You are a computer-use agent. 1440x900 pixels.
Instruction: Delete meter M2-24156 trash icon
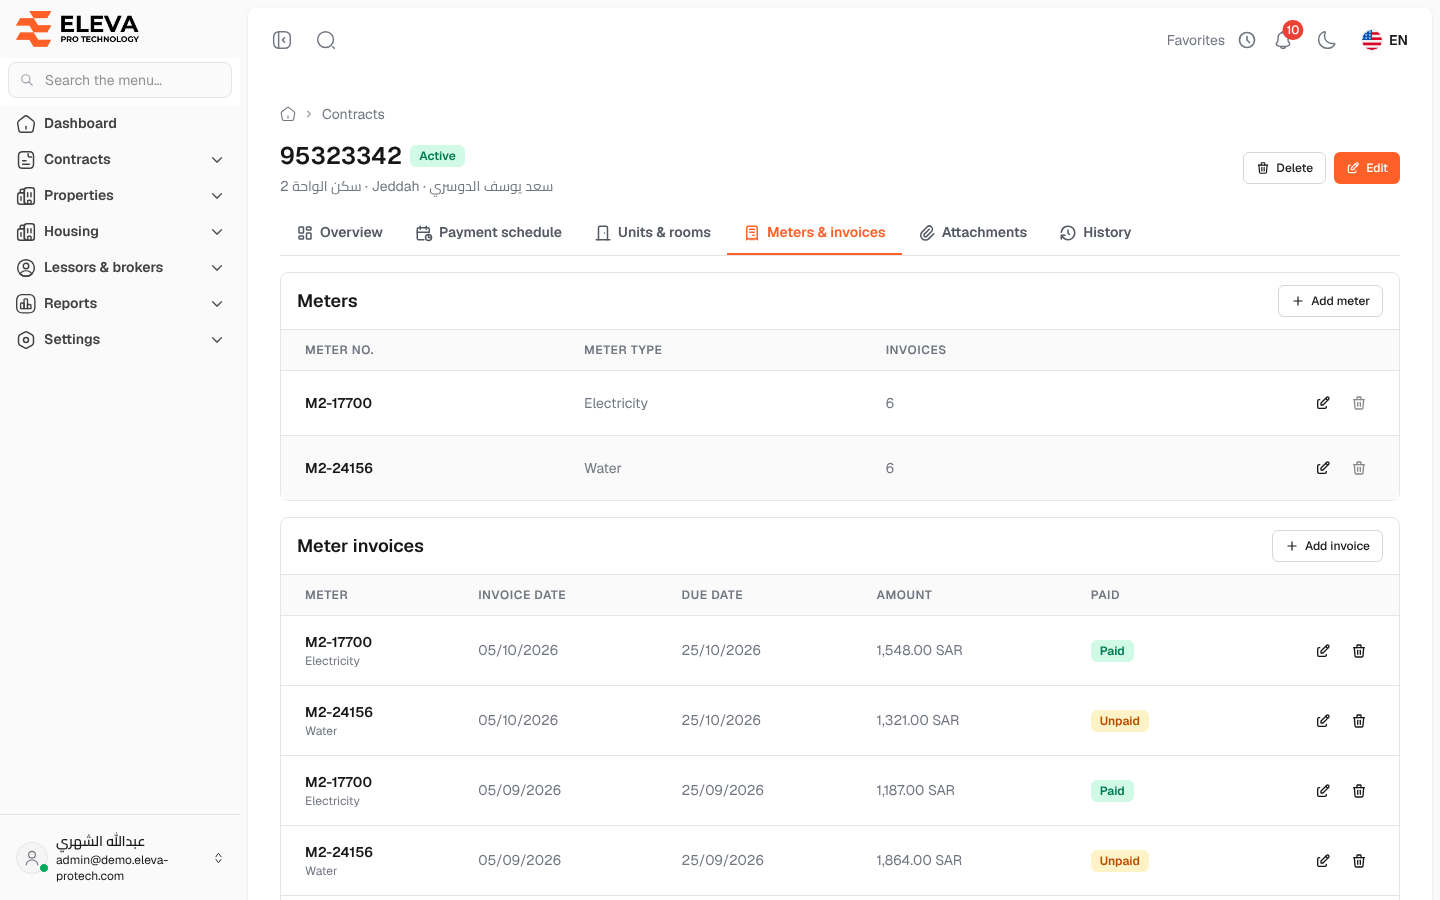(1359, 468)
